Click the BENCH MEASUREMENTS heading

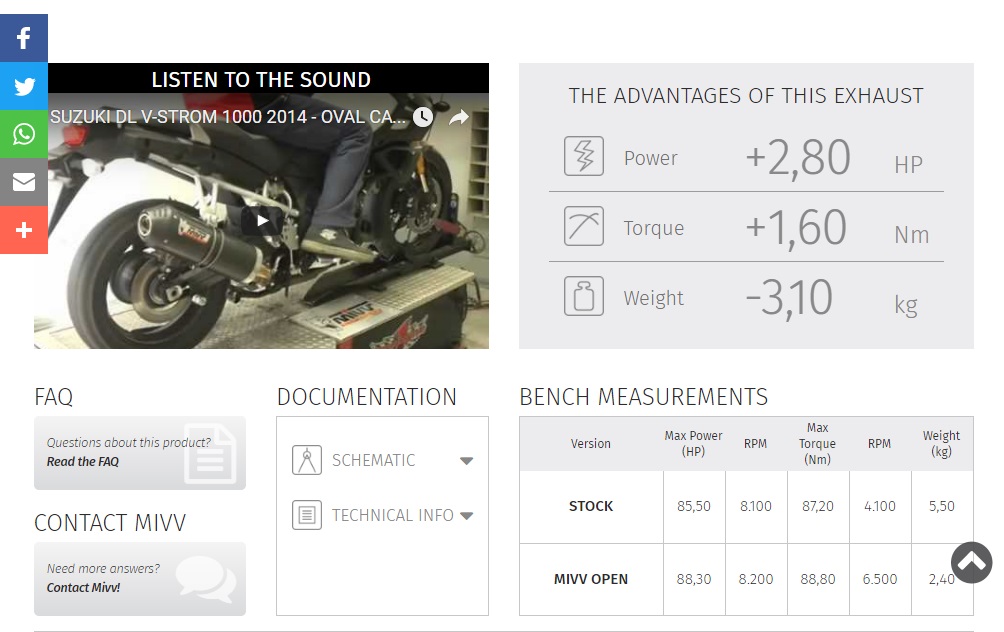pos(644,397)
